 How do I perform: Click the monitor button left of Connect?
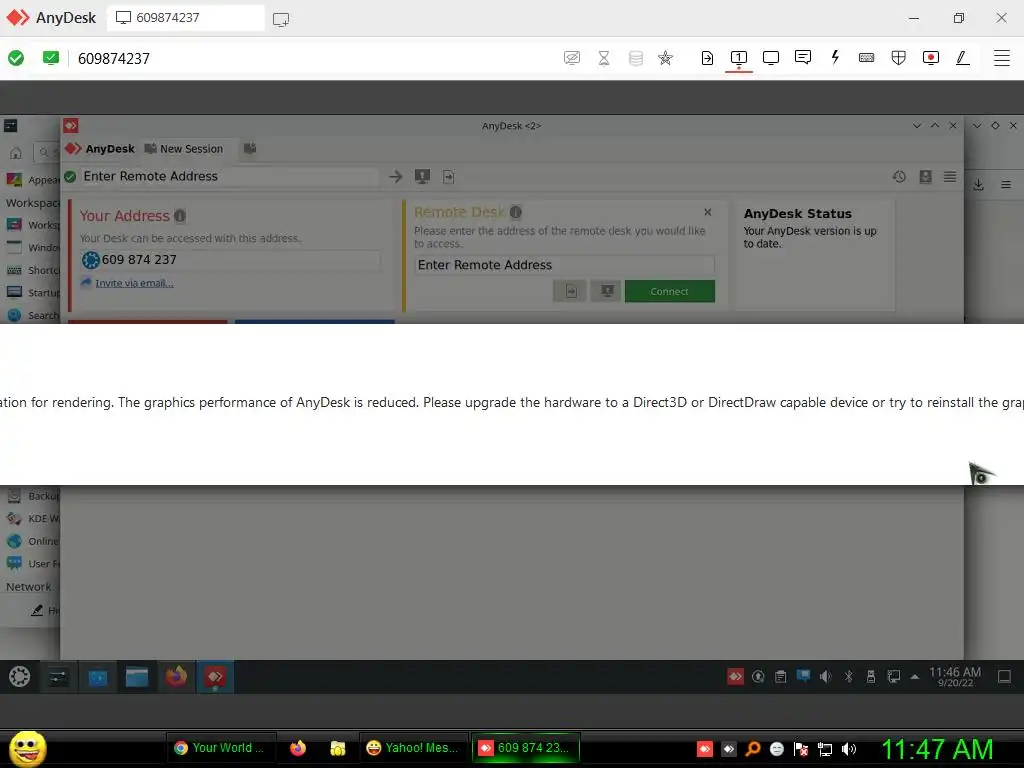click(606, 291)
